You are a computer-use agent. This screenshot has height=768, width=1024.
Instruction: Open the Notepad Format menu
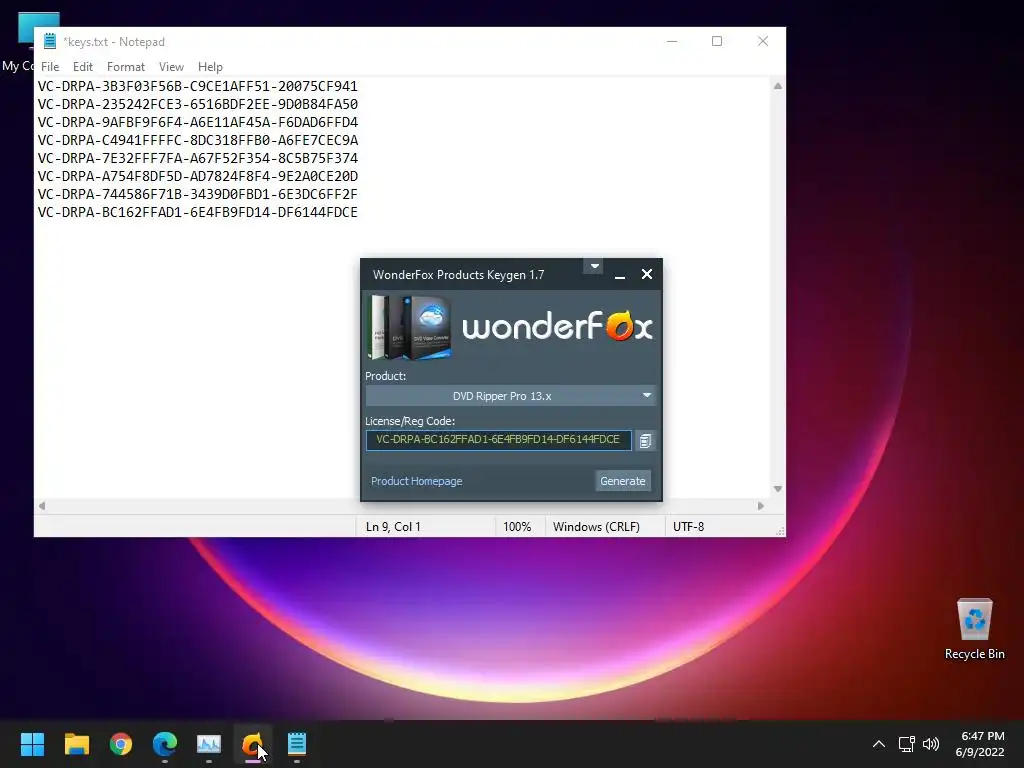click(x=125, y=67)
